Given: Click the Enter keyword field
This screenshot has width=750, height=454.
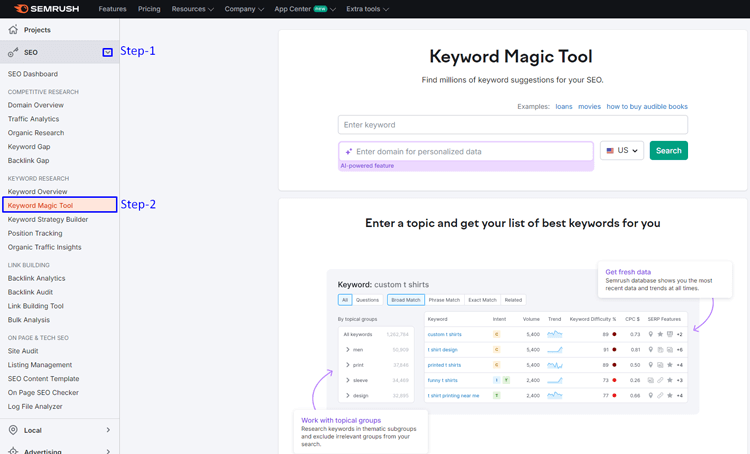Looking at the screenshot, I should click(513, 125).
